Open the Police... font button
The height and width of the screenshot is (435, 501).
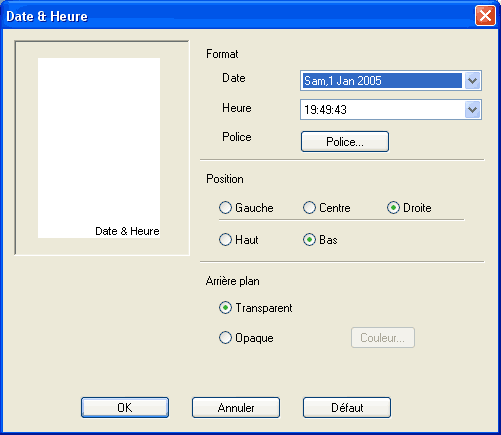click(345, 142)
